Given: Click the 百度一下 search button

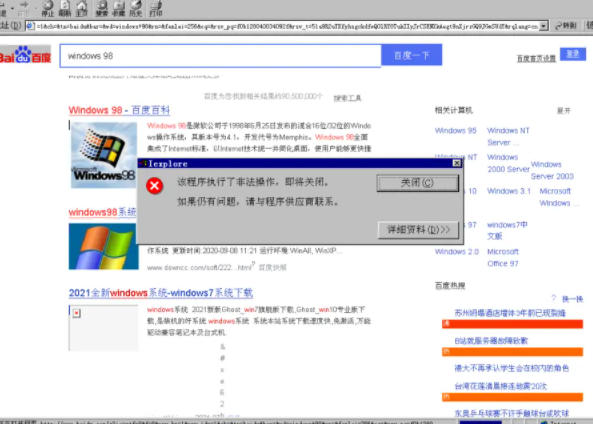Looking at the screenshot, I should click(x=411, y=55).
